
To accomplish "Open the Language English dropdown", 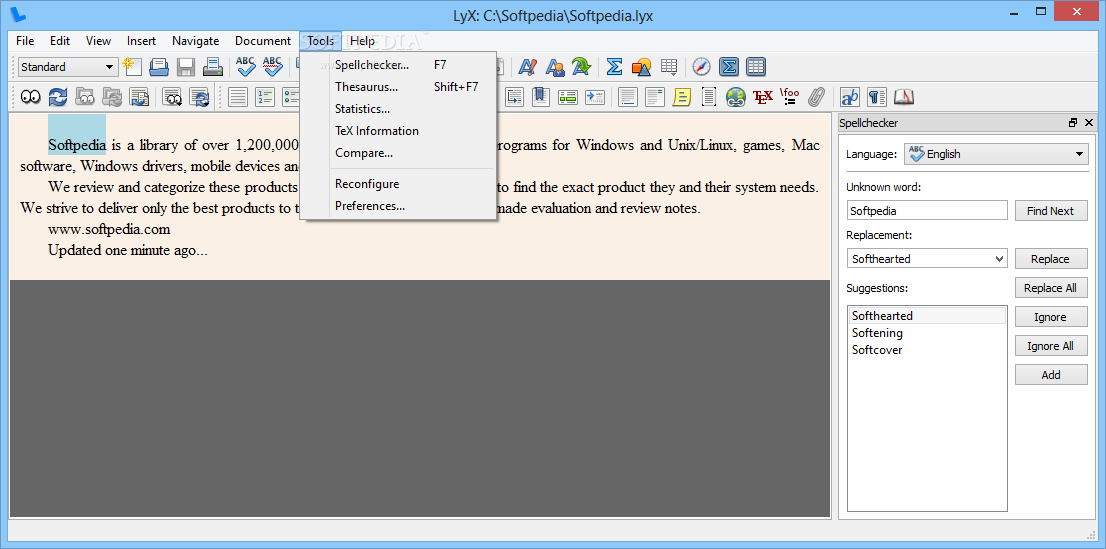I will [x=997, y=154].
